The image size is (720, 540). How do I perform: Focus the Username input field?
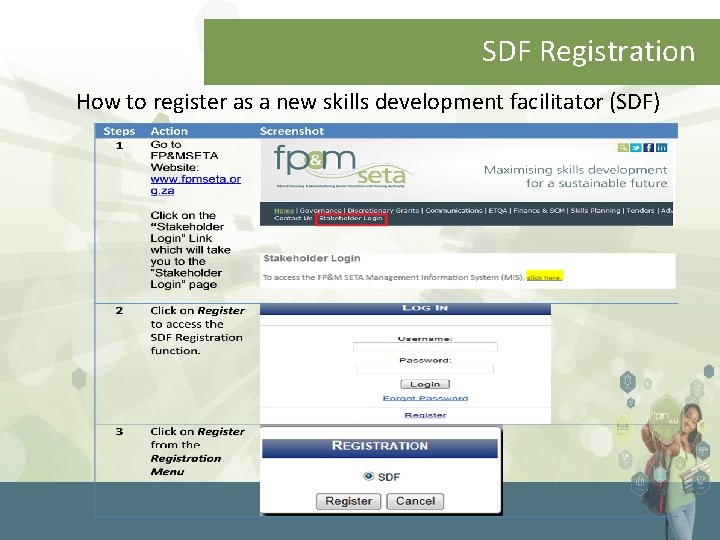pos(425,347)
